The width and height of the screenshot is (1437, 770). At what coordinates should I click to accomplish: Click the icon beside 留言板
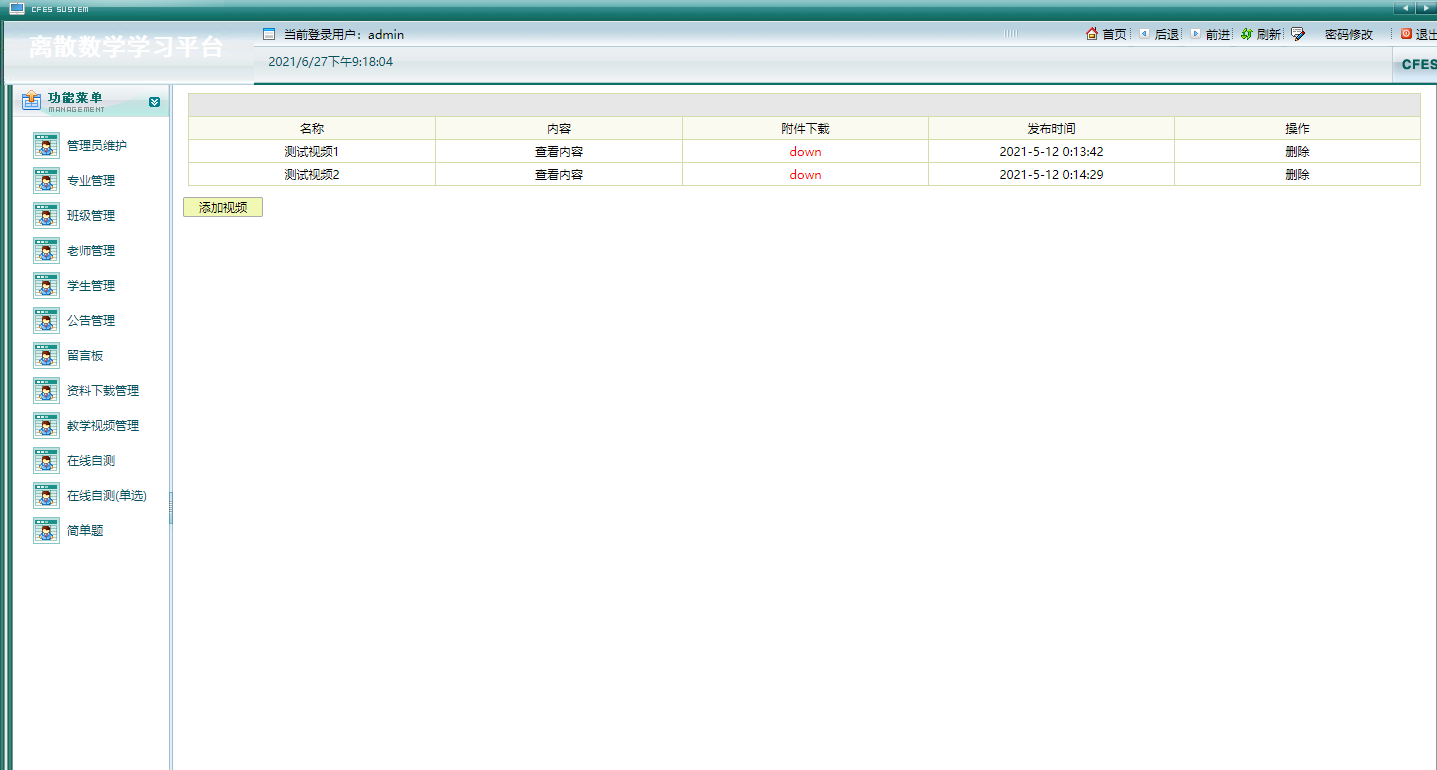pyautogui.click(x=46, y=356)
